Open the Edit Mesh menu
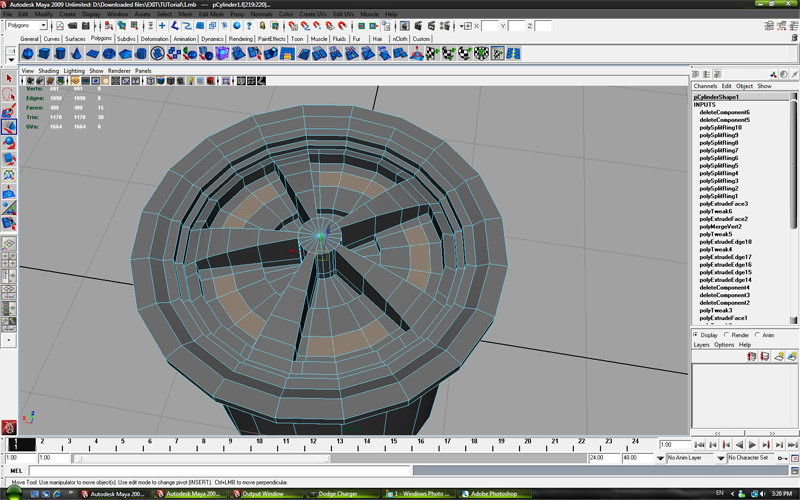The image size is (800, 500). 209,14
